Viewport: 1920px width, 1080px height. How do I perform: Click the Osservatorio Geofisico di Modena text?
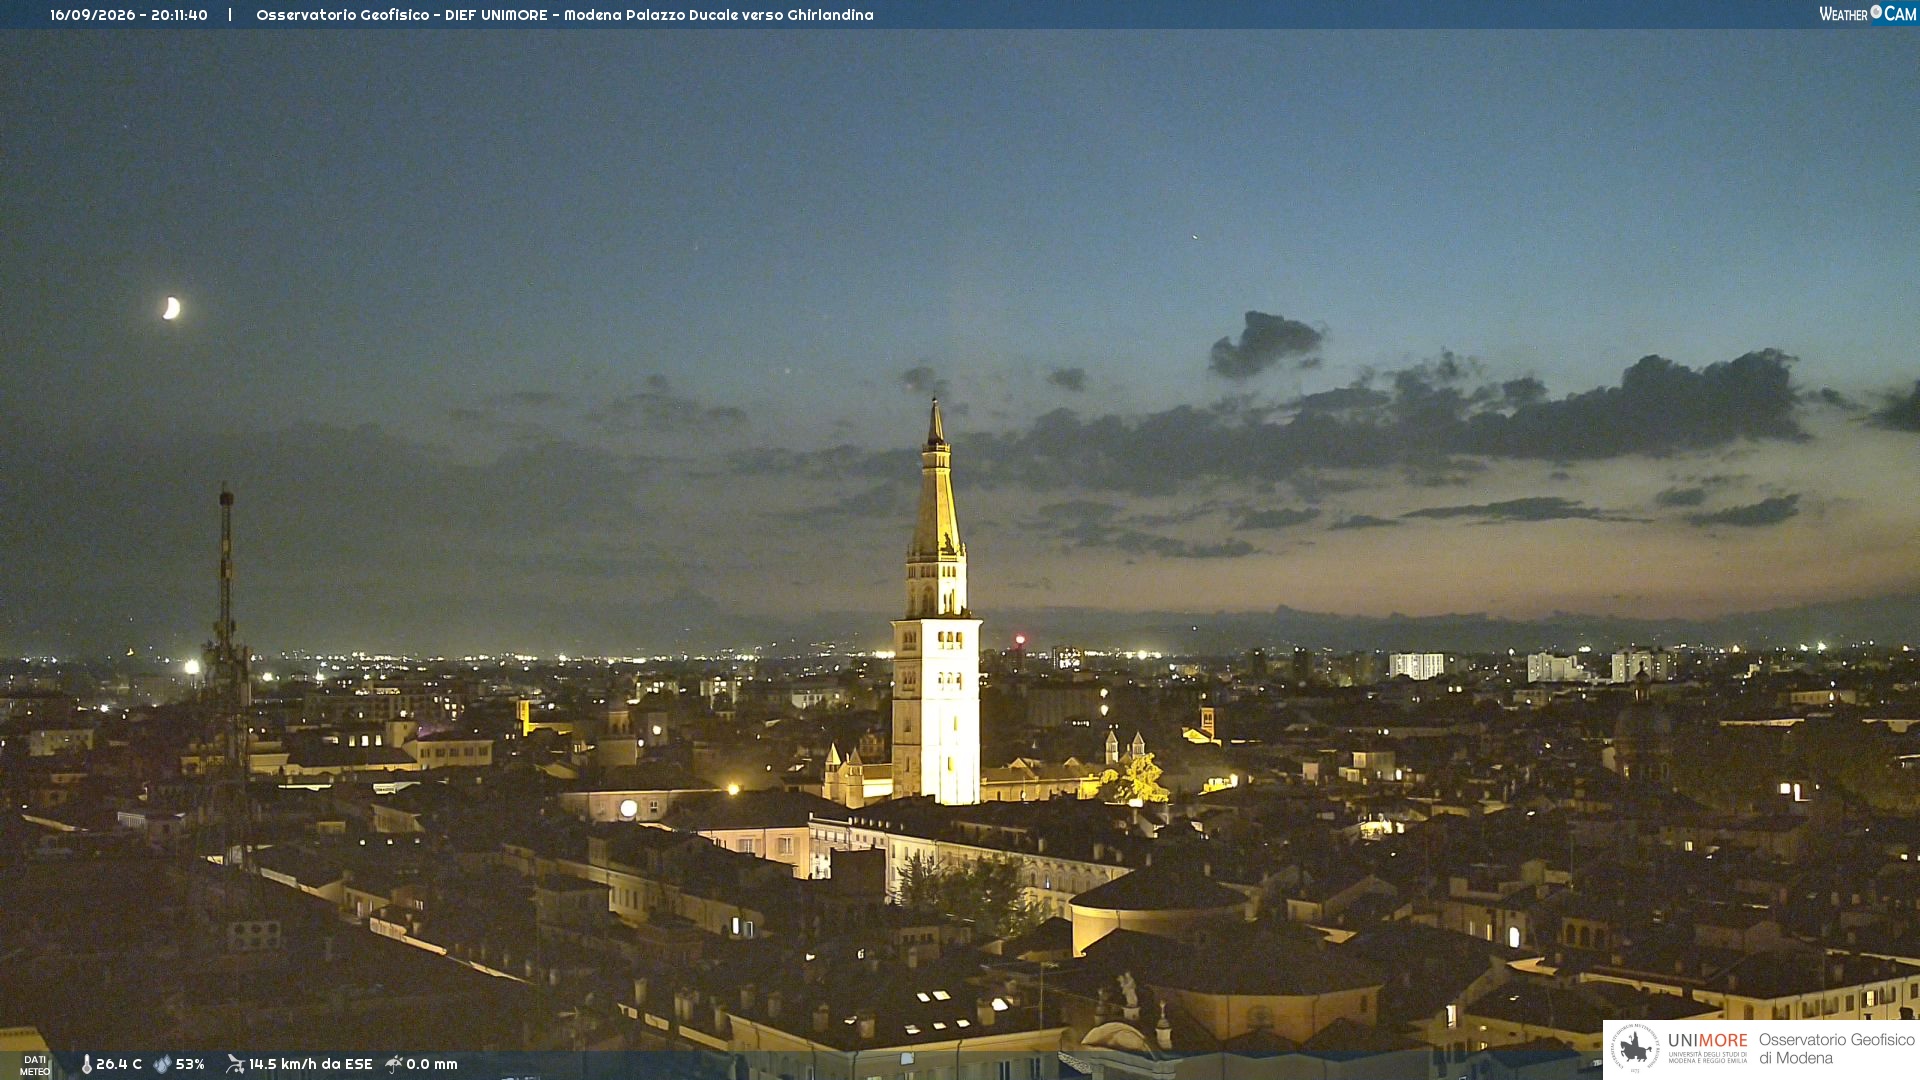1836,1049
